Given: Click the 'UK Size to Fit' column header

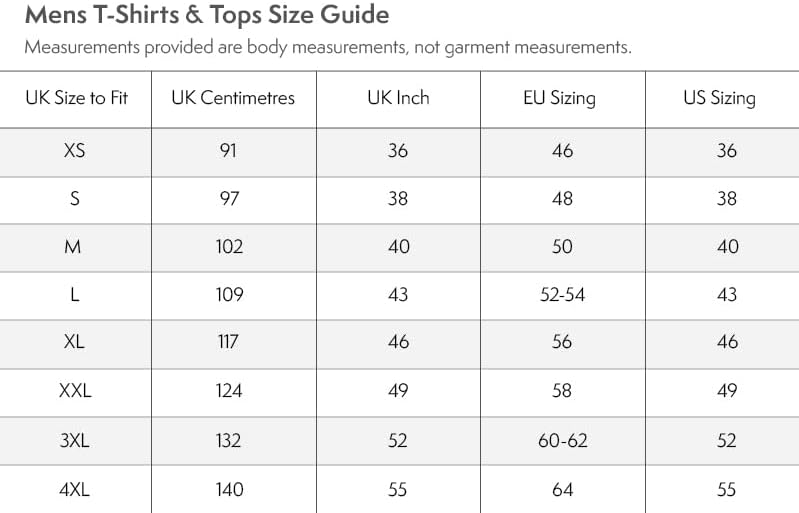Looking at the screenshot, I should [76, 98].
